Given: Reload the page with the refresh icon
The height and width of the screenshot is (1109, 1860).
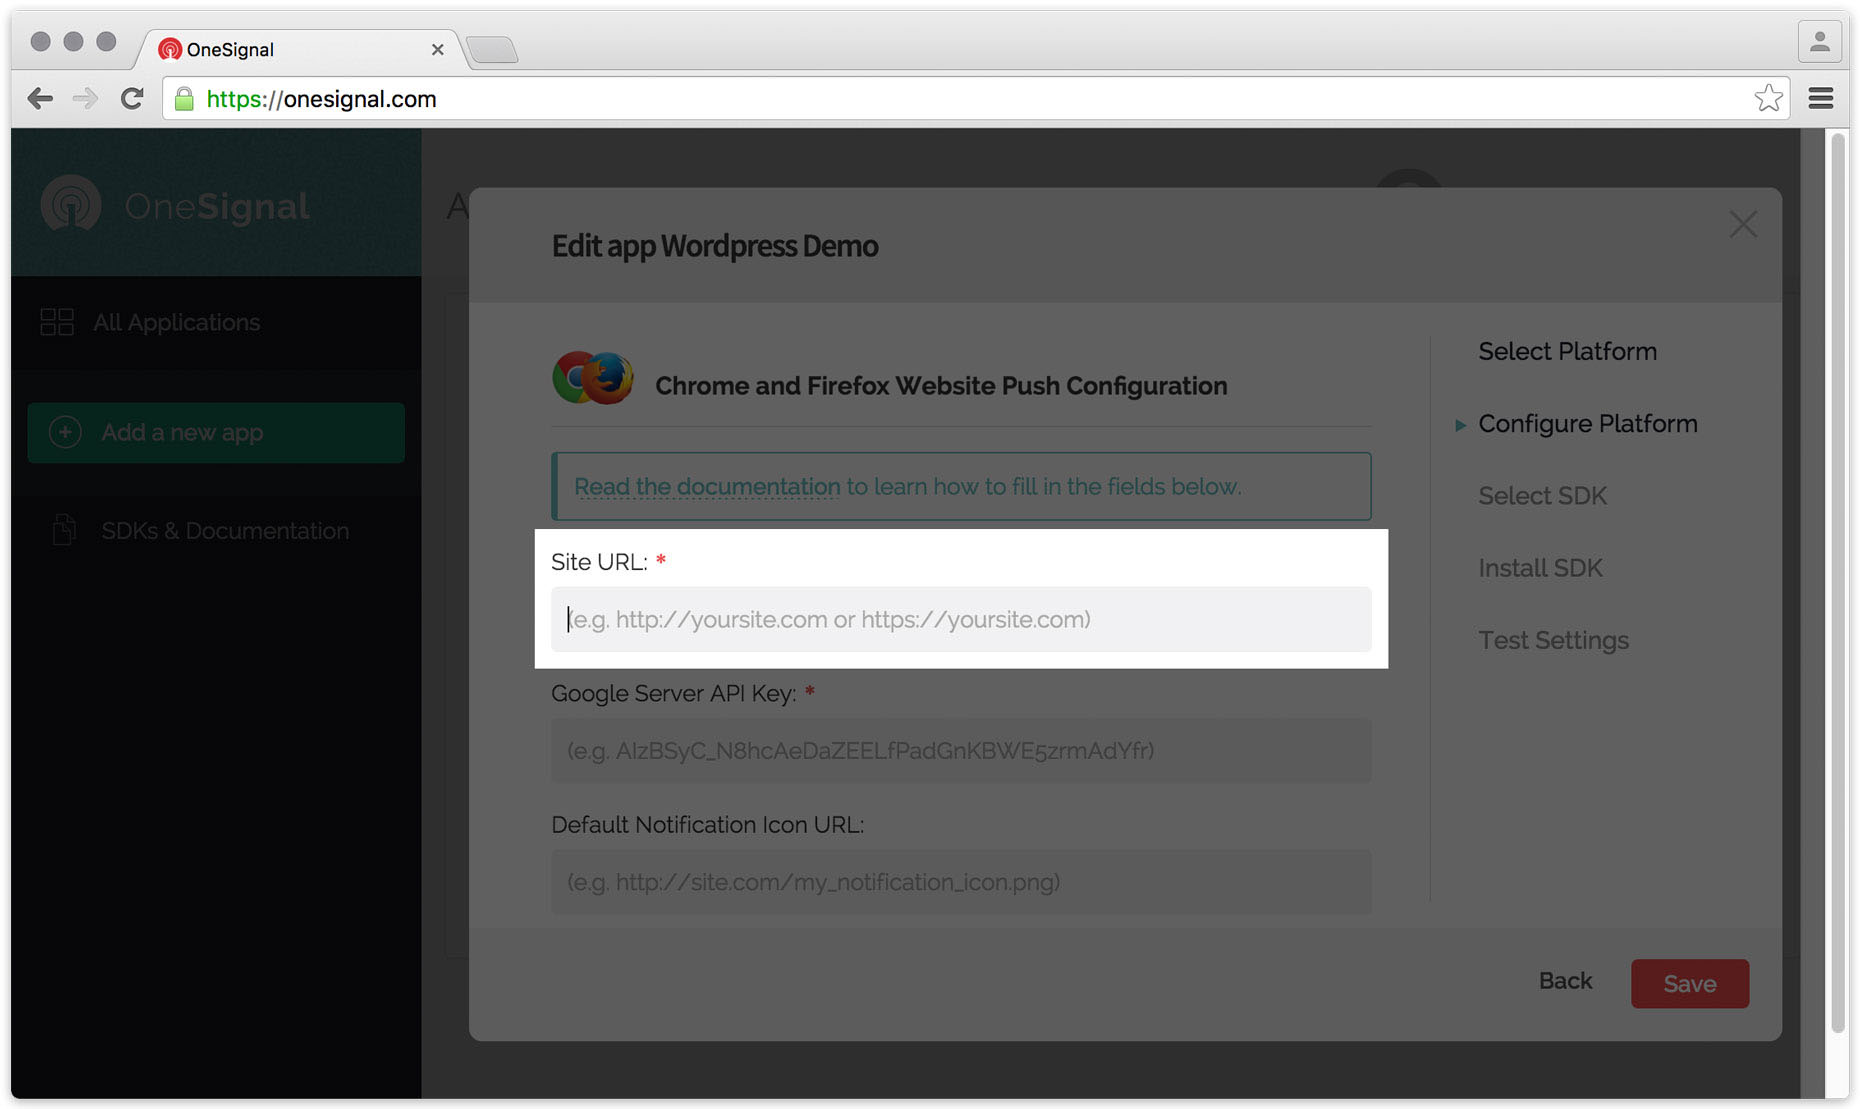Looking at the screenshot, I should coord(132,98).
